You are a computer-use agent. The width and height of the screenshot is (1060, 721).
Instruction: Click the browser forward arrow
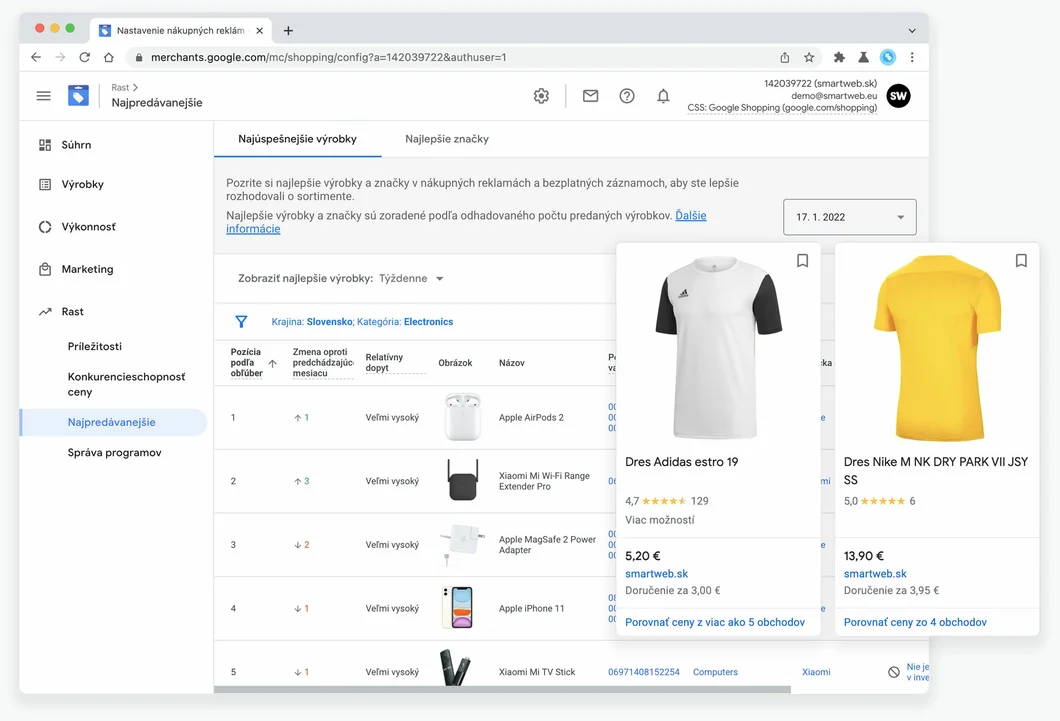coord(60,57)
